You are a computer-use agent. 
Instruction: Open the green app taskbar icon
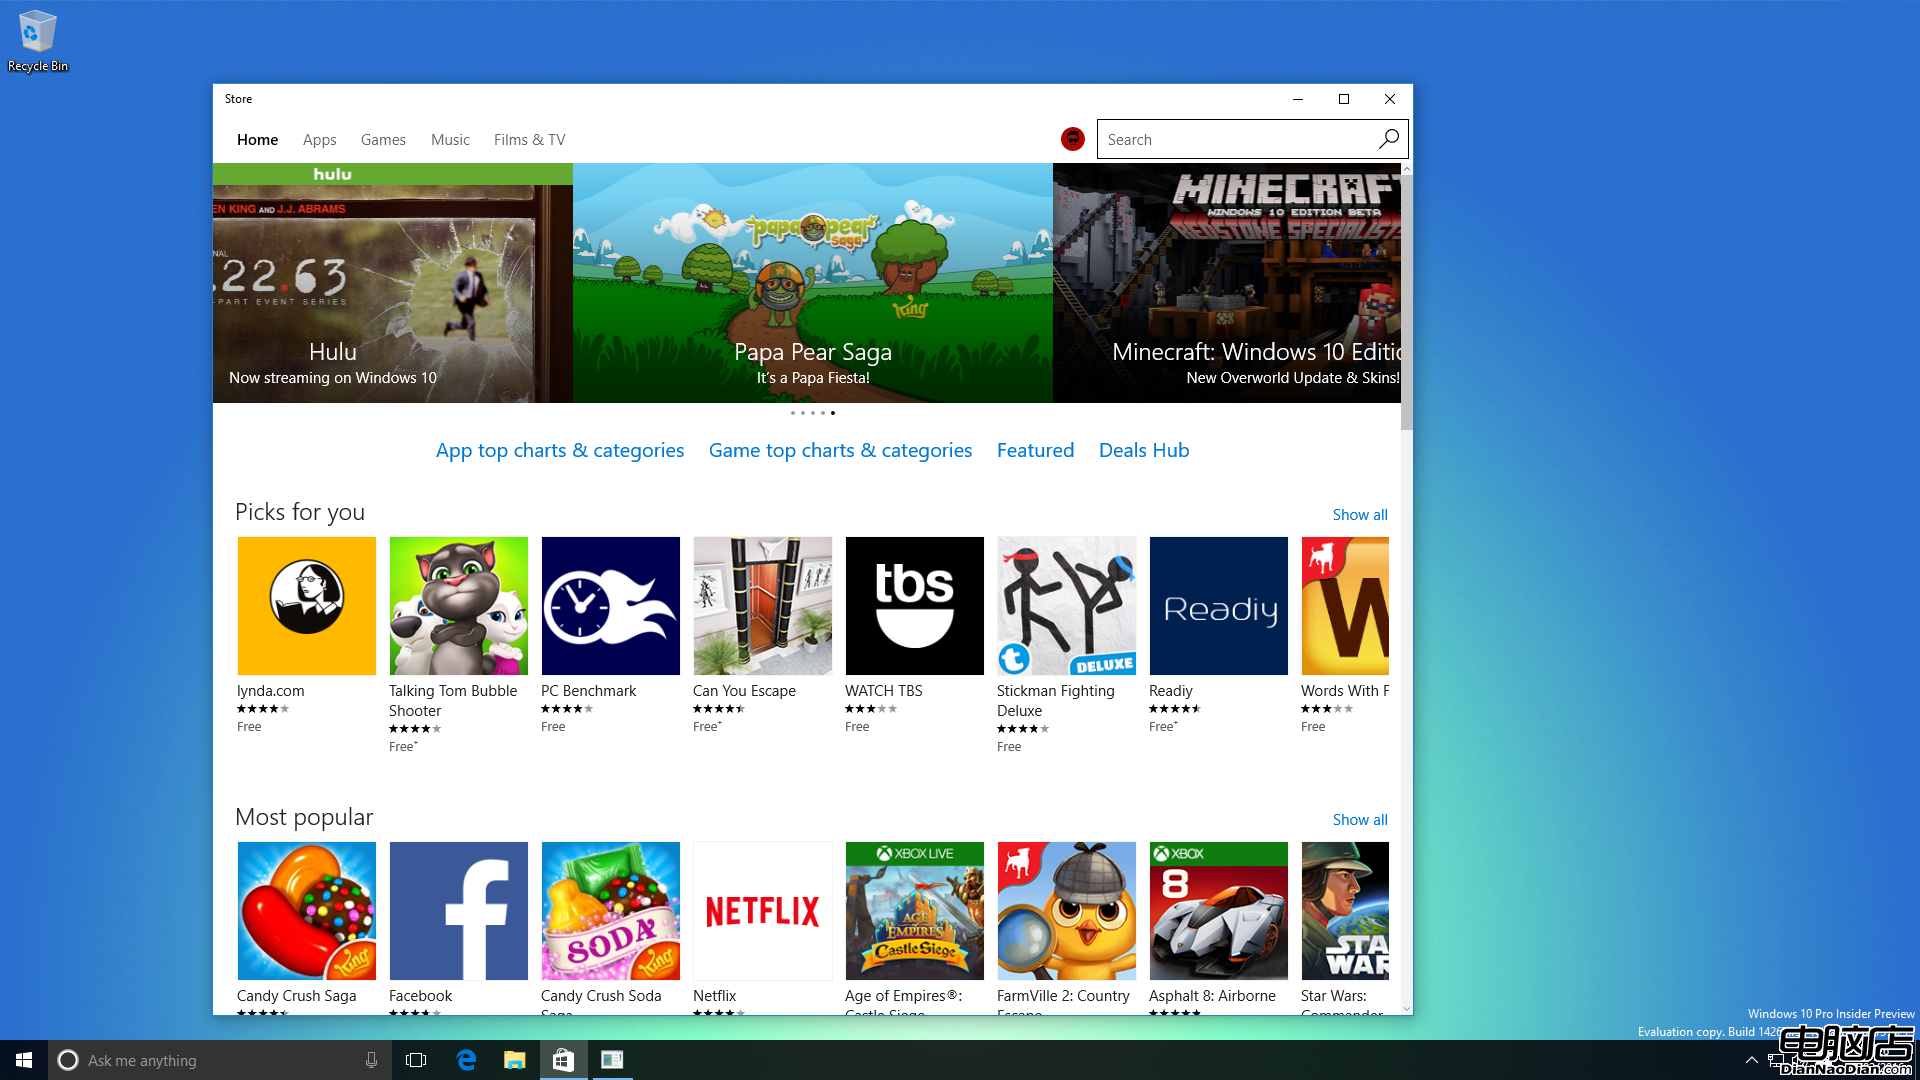click(612, 1060)
